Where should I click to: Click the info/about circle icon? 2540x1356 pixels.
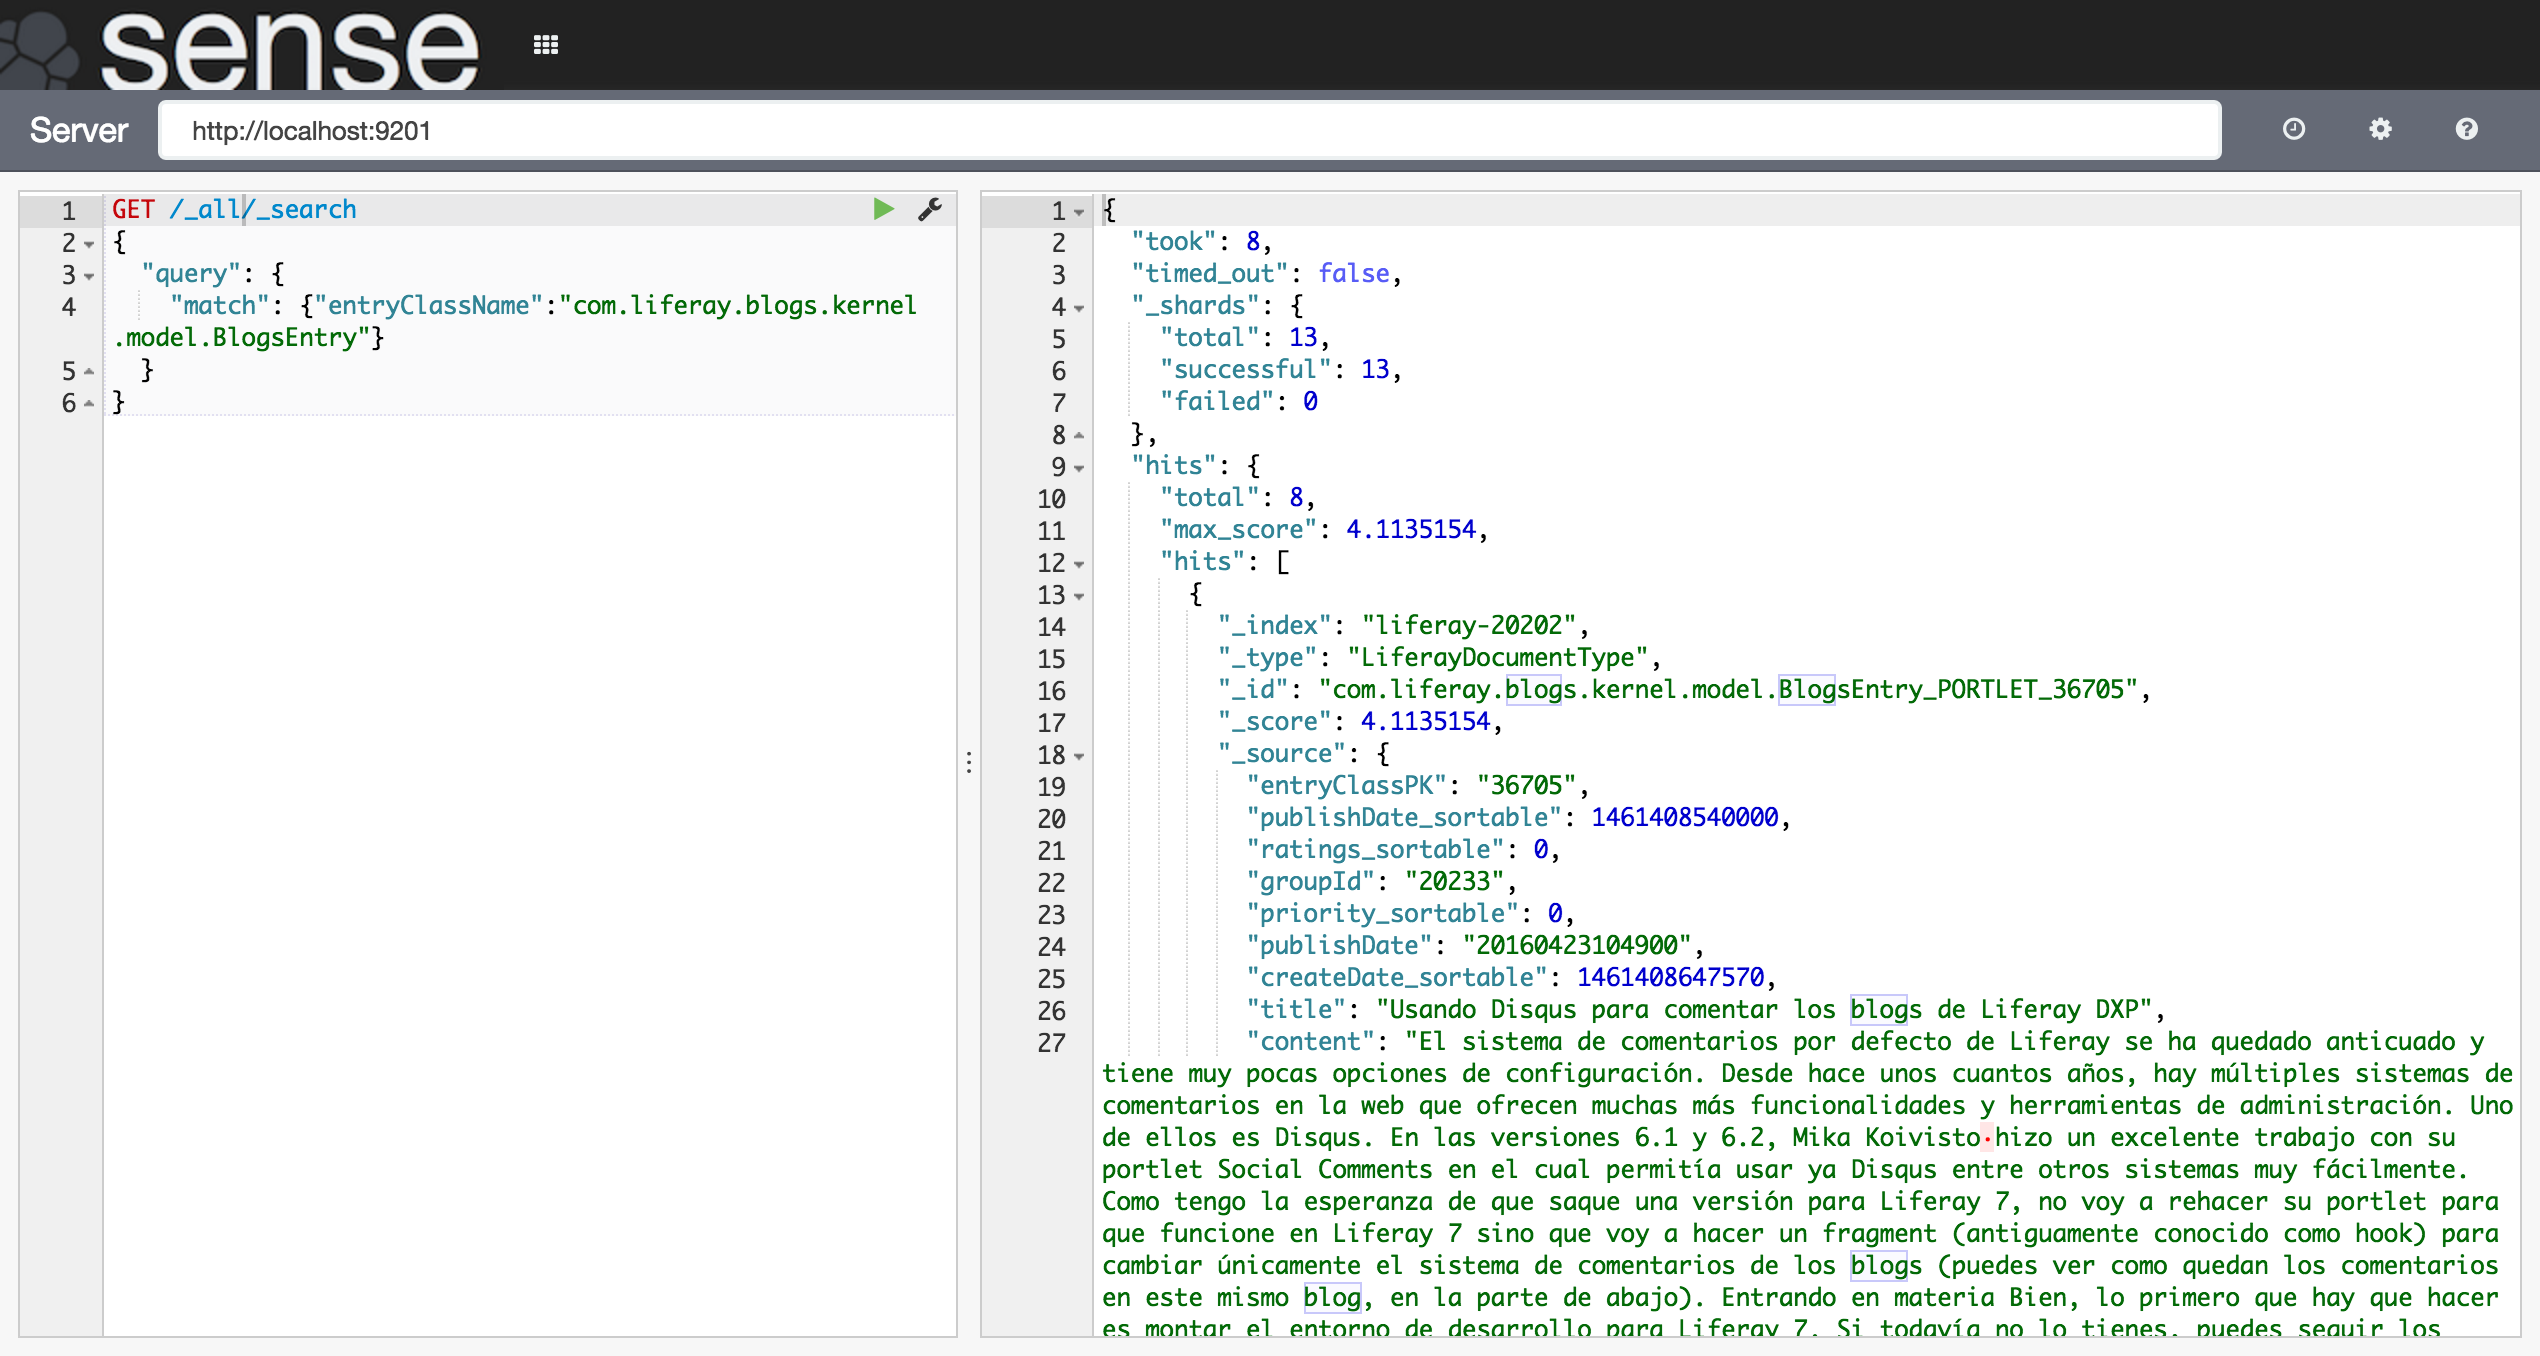(x=2468, y=131)
